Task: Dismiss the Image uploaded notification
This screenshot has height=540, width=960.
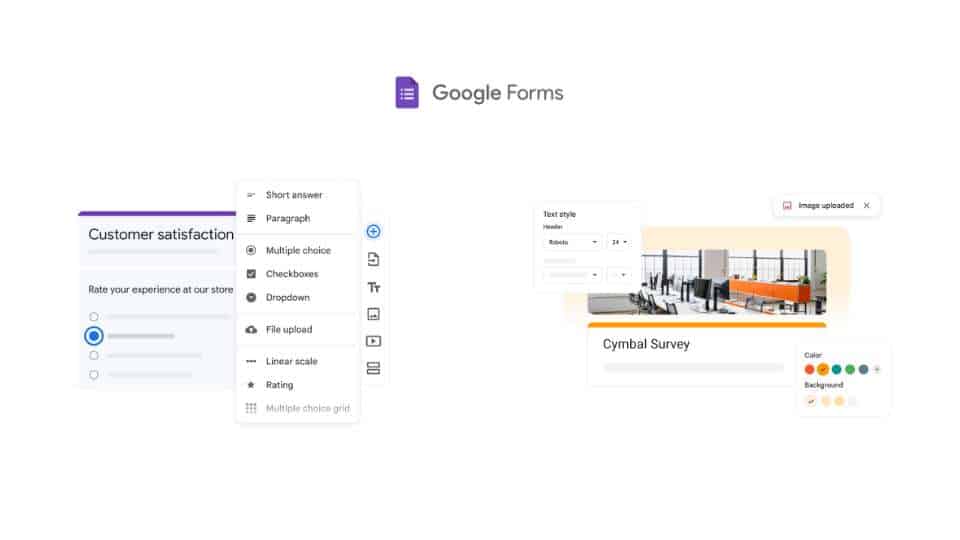Action: point(866,206)
